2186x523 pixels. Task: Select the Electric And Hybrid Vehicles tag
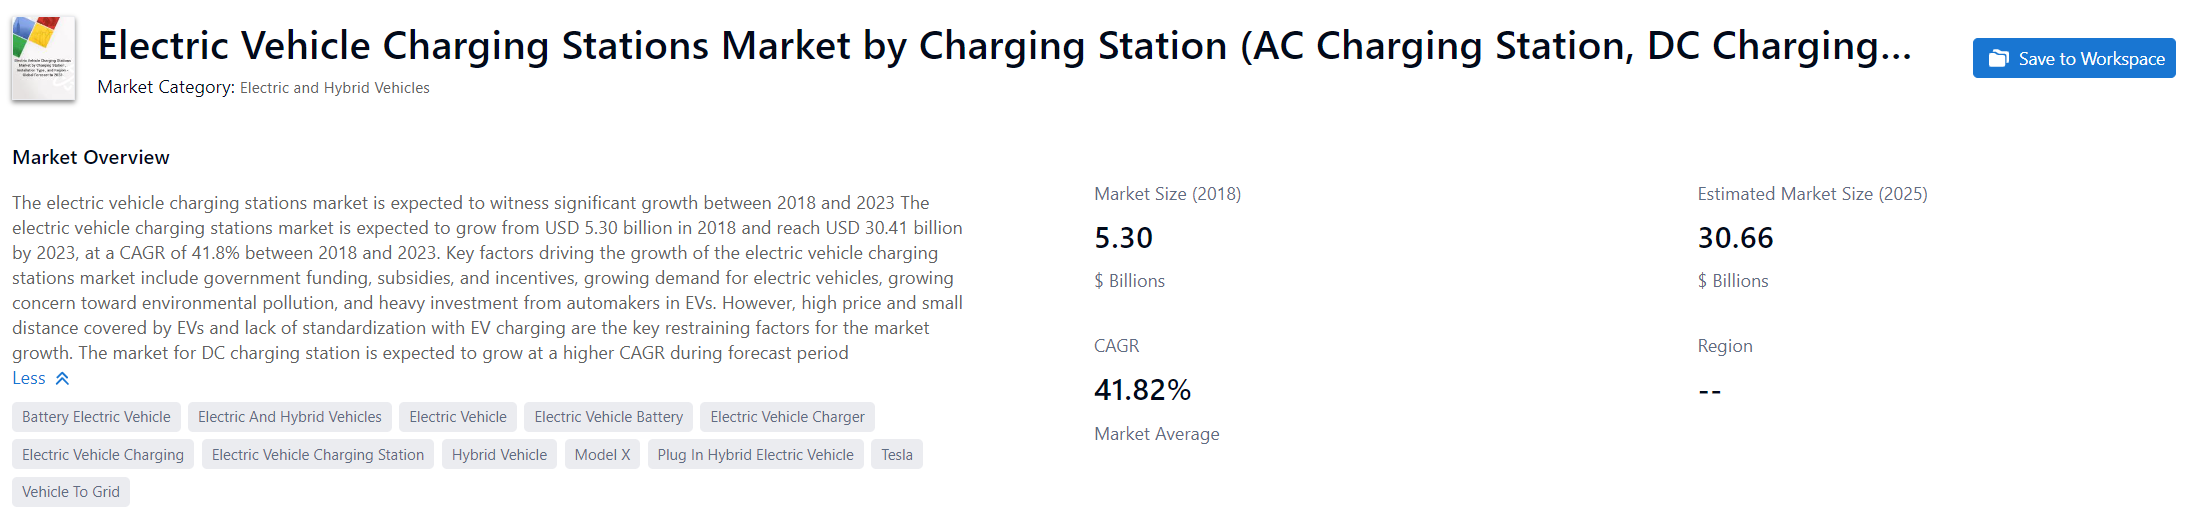click(x=290, y=417)
